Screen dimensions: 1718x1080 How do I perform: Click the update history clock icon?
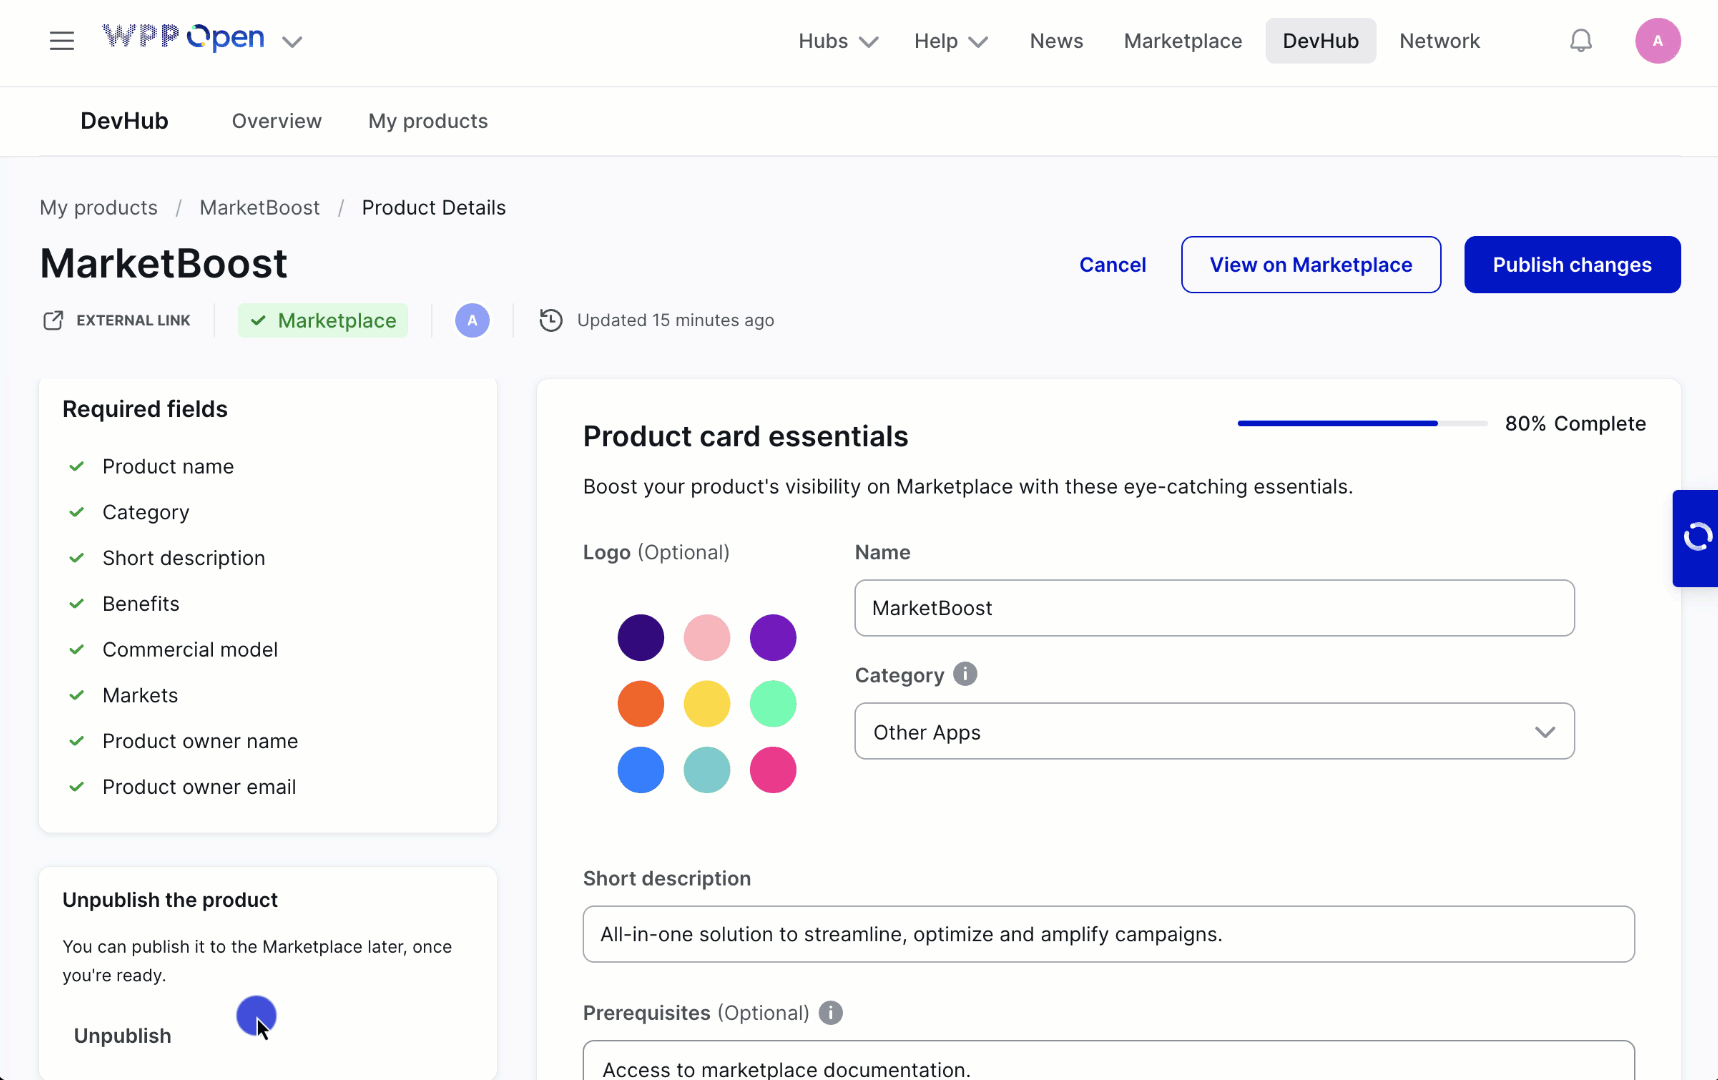coord(551,320)
